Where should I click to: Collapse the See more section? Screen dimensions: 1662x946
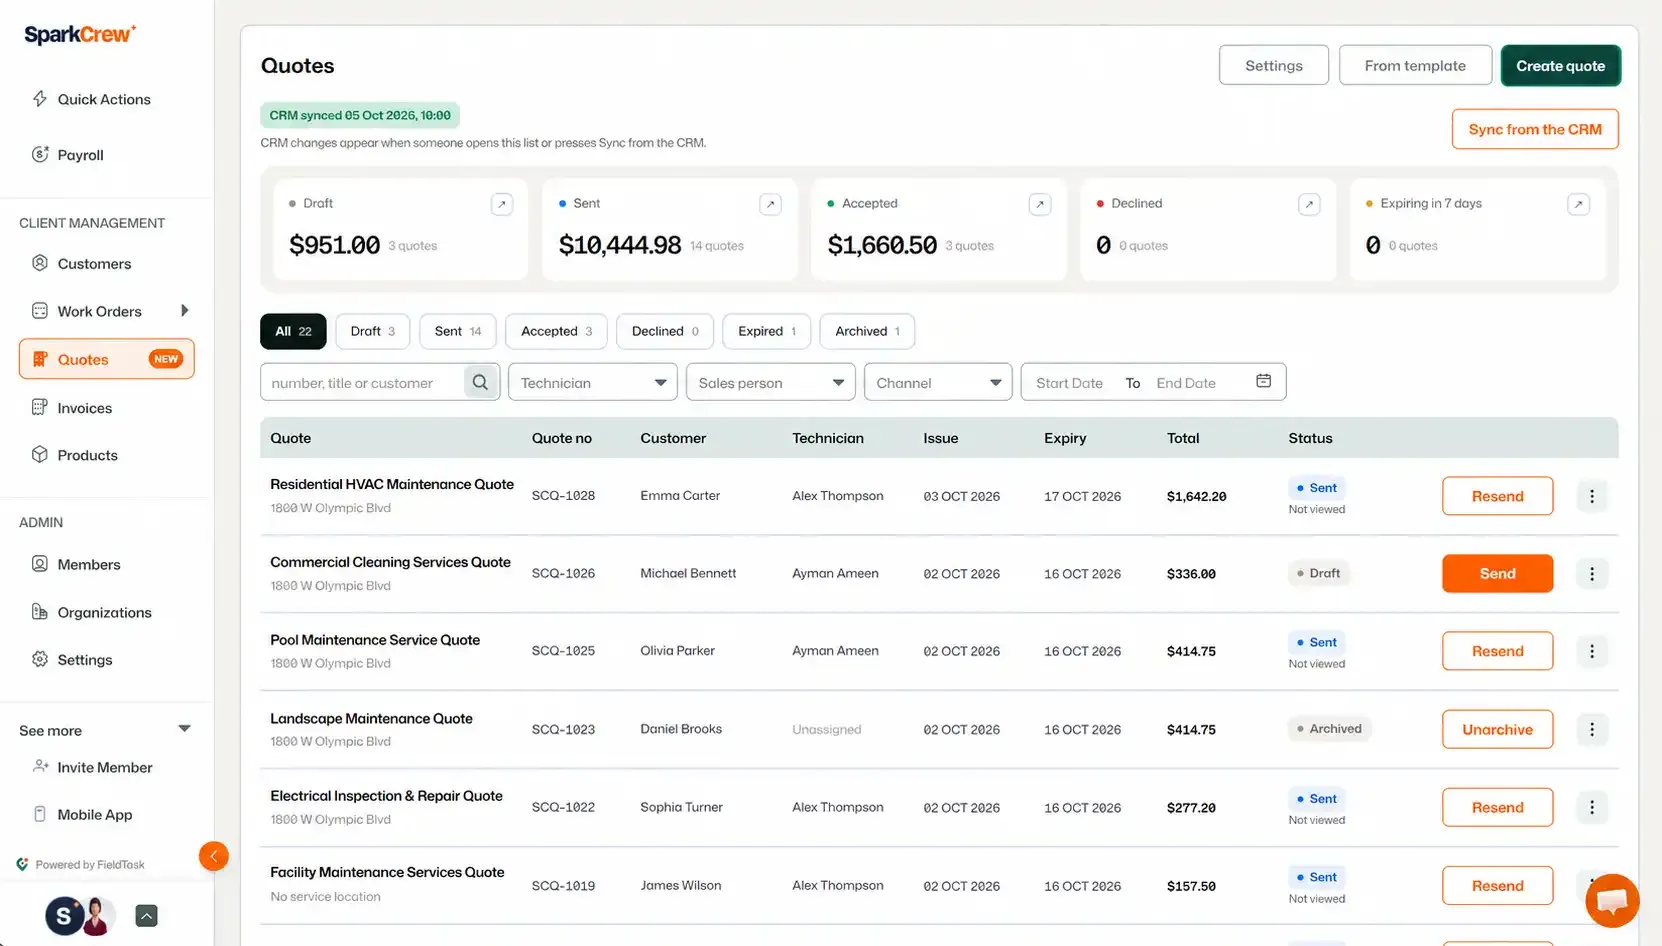(x=184, y=729)
